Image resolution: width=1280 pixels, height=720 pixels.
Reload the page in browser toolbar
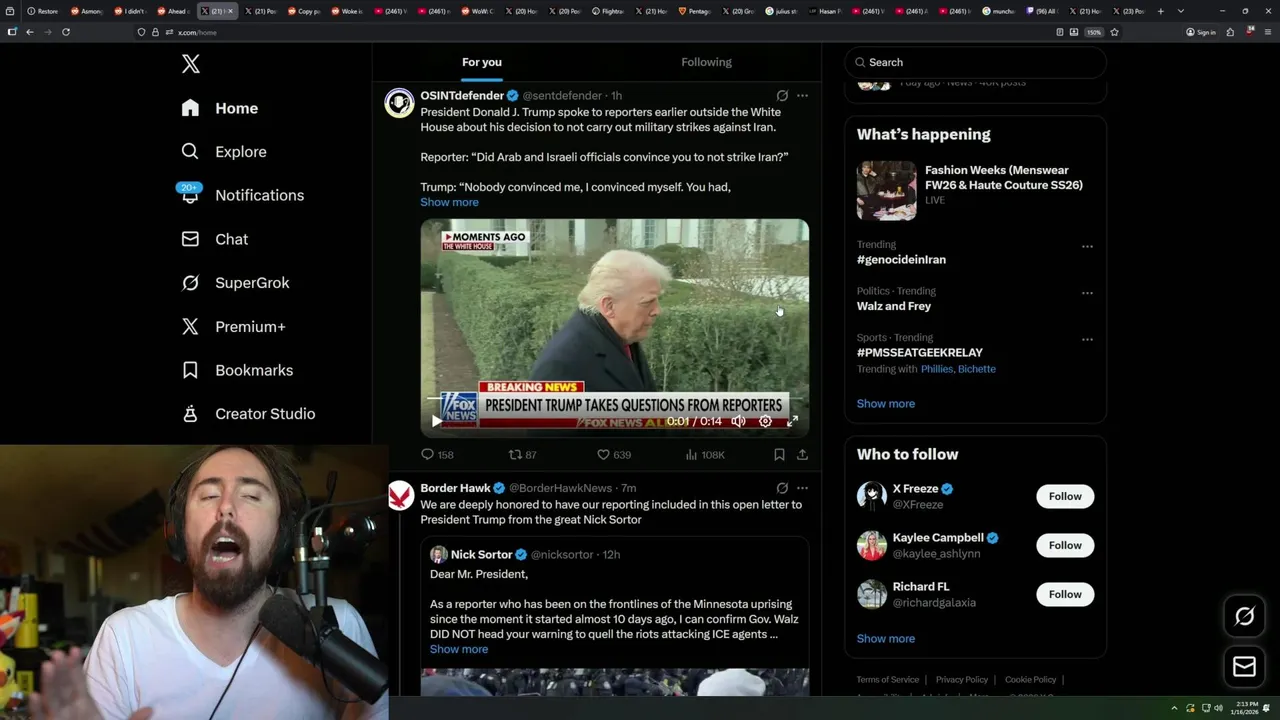click(x=66, y=32)
